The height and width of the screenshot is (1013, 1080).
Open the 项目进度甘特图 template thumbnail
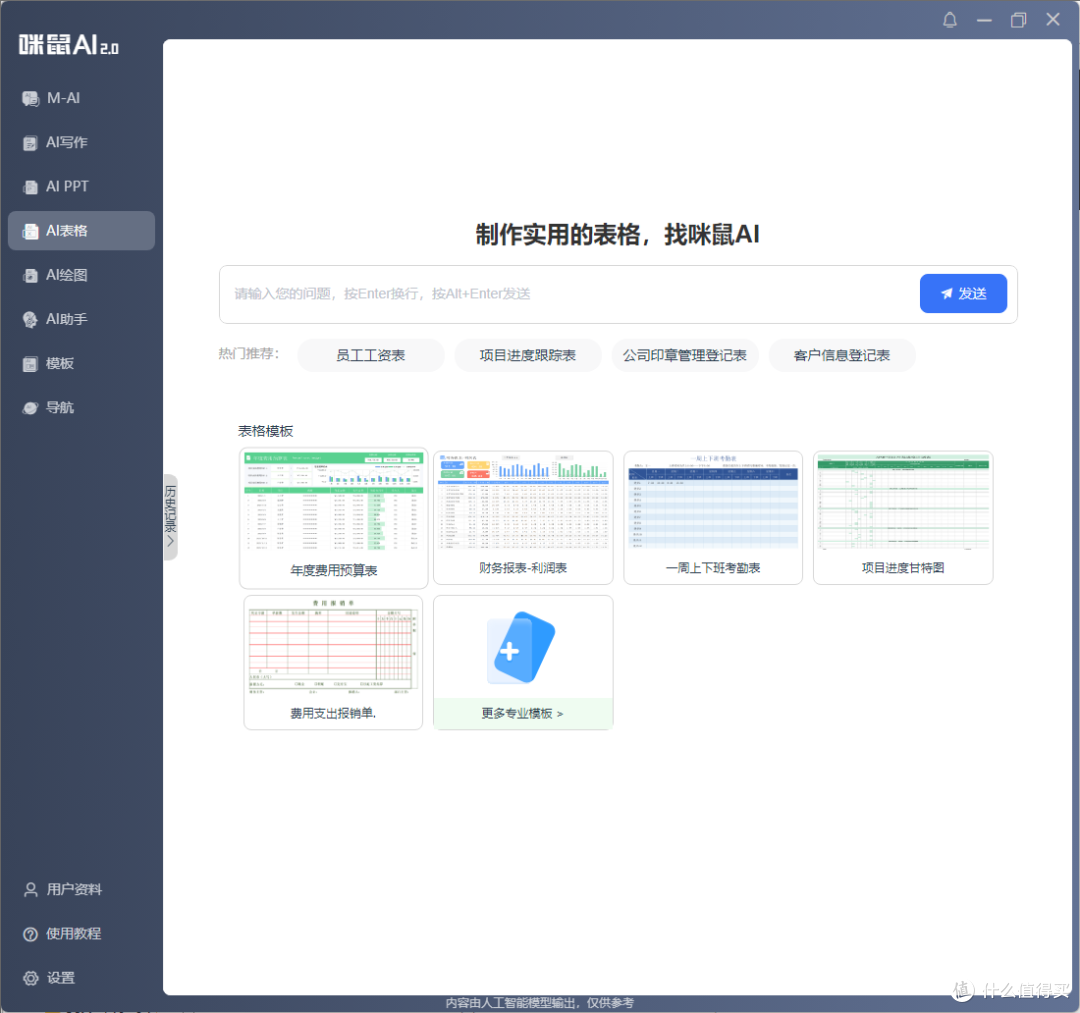coord(903,518)
